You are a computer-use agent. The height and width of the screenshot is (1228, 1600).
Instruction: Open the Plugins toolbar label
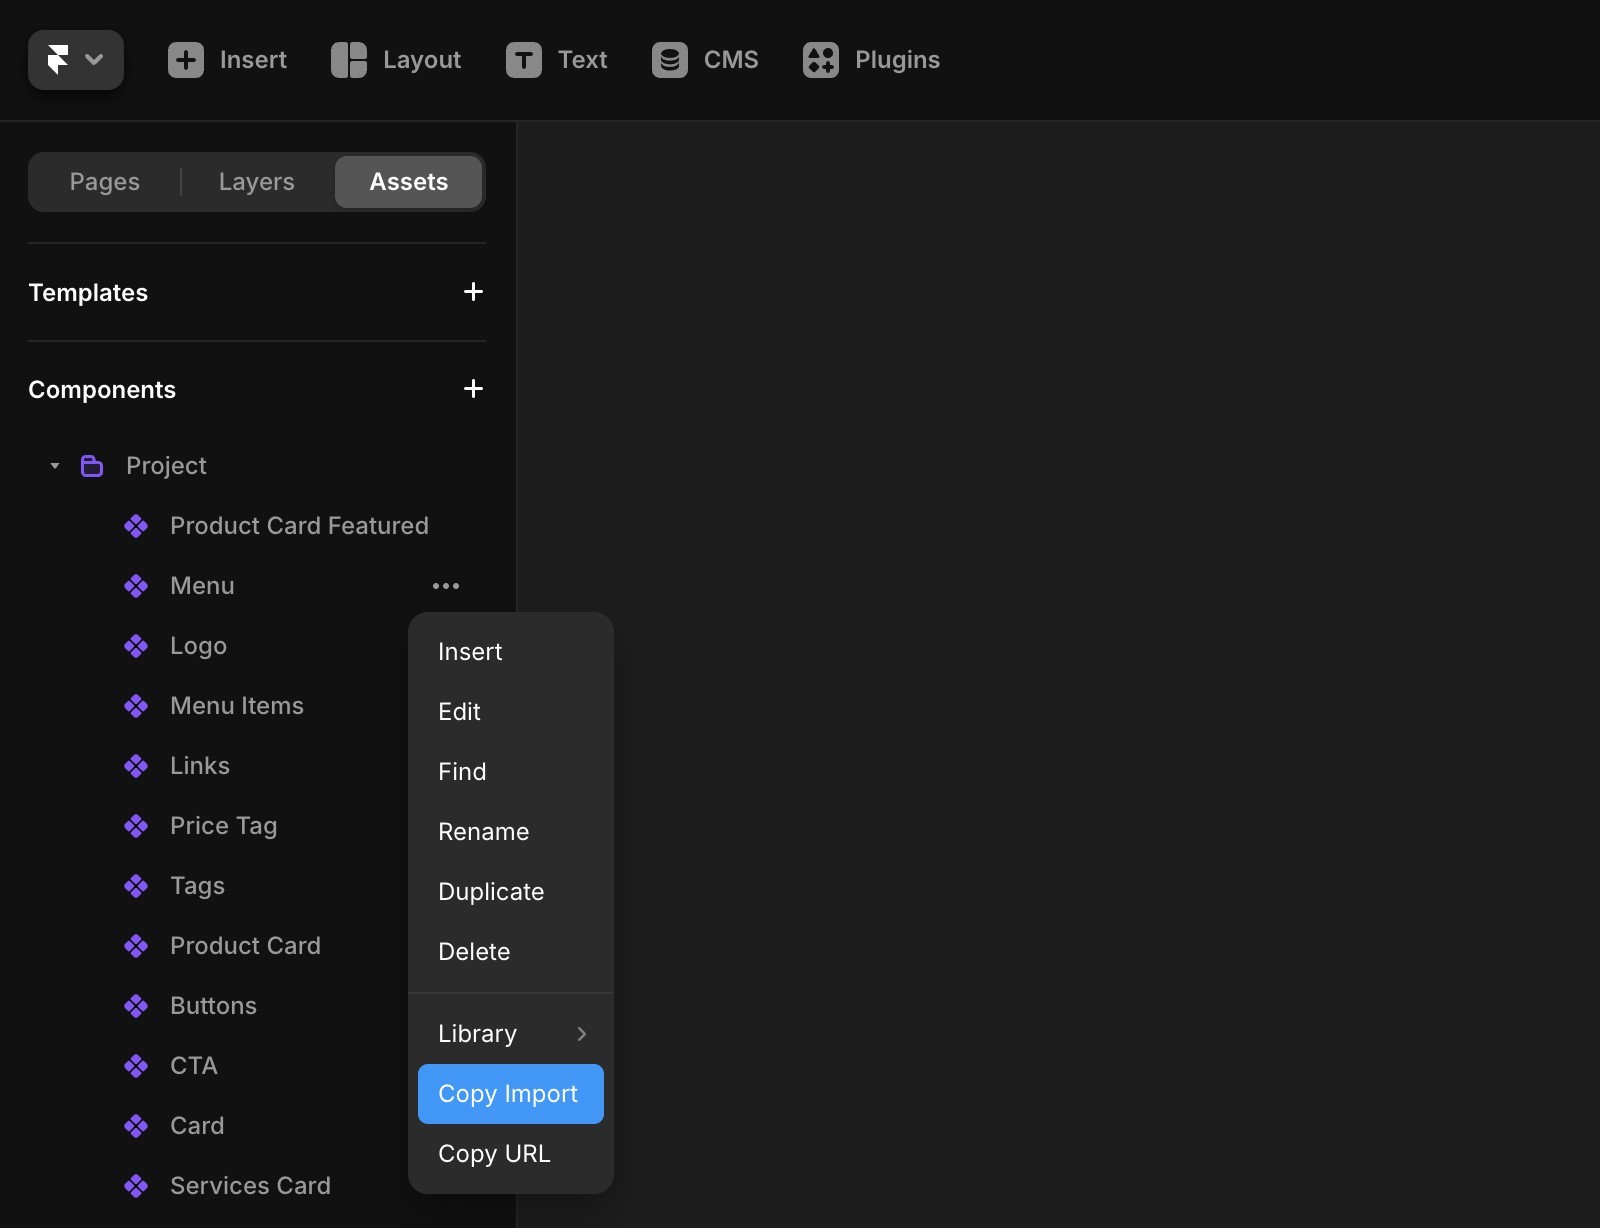[x=897, y=60]
